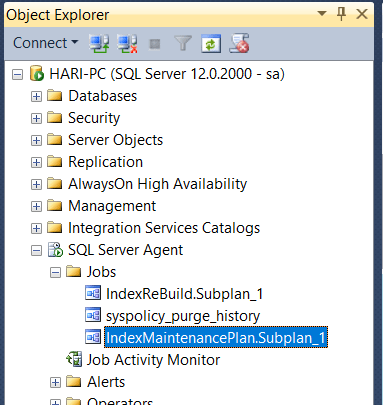This screenshot has width=383, height=405.
Task: Select the Alerts tree label
Action: 106,382
